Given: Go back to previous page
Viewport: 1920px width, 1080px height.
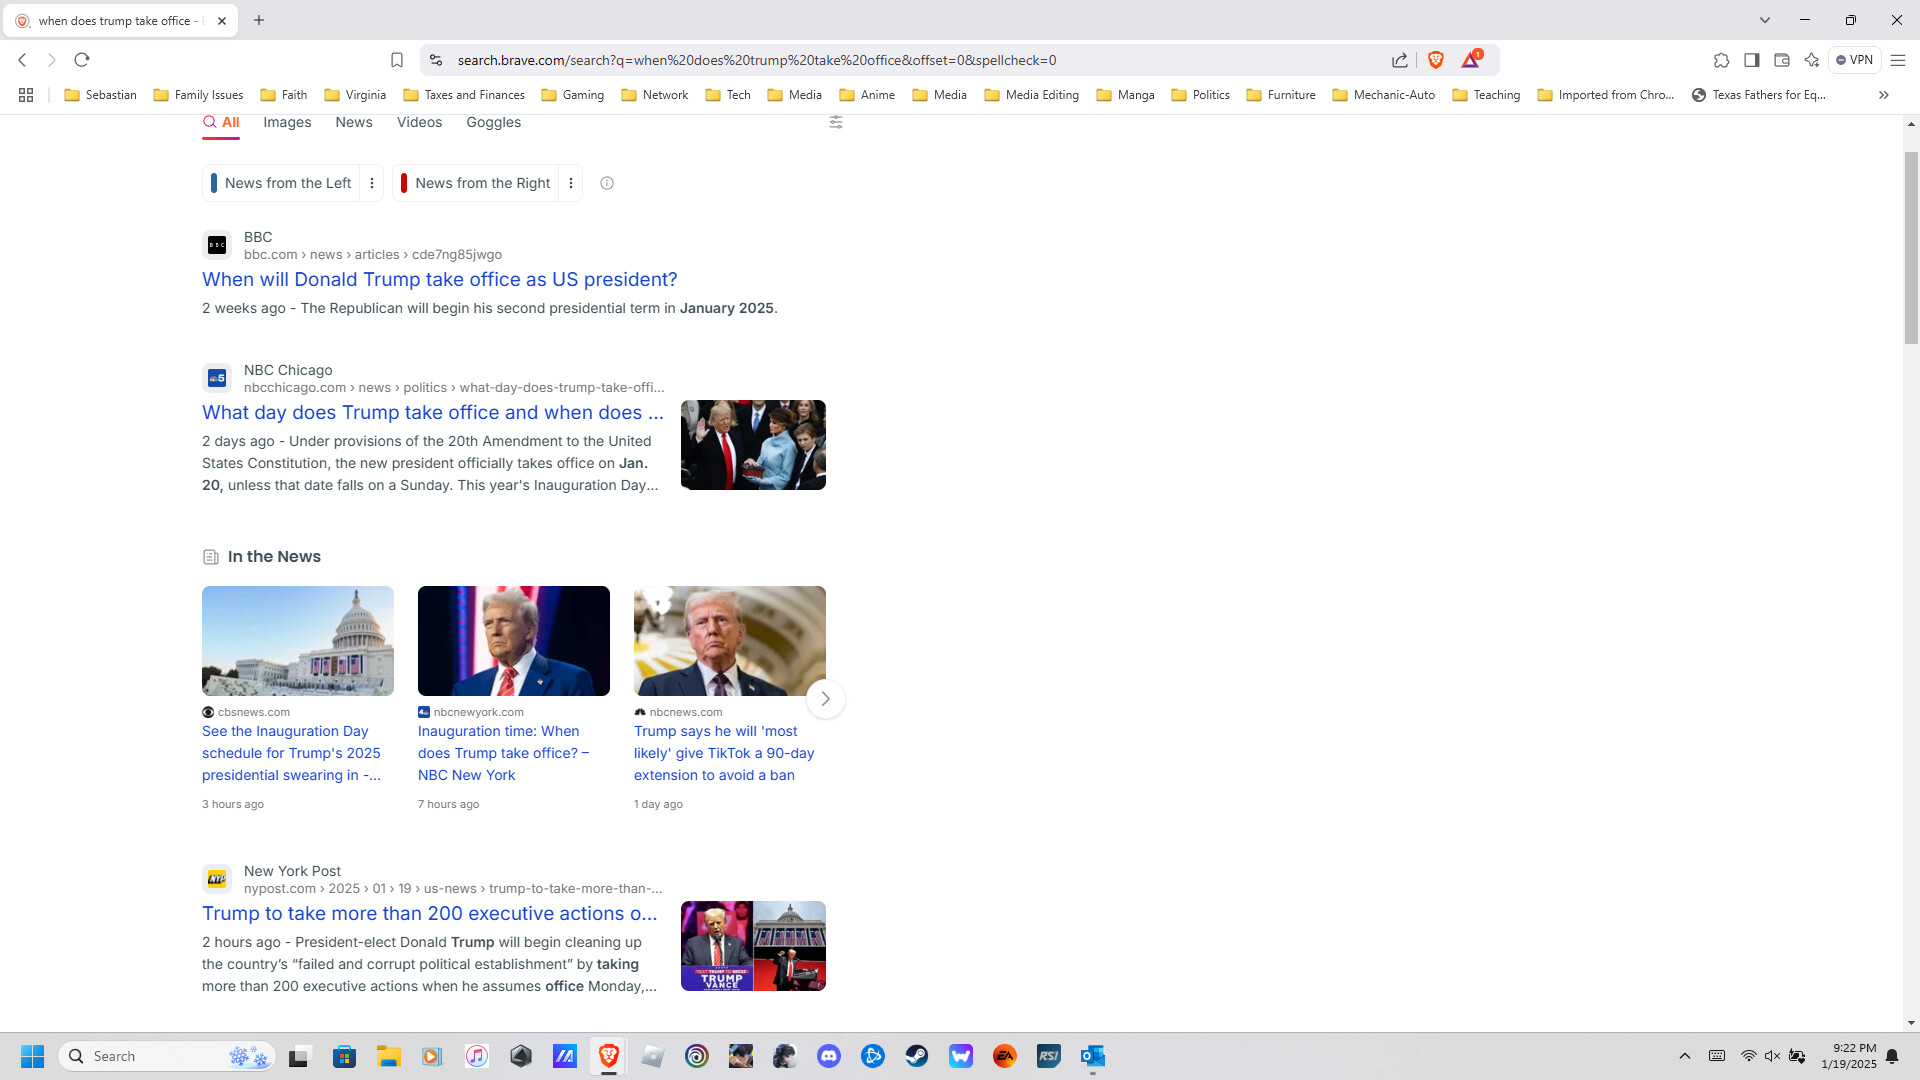Looking at the screenshot, I should point(22,60).
